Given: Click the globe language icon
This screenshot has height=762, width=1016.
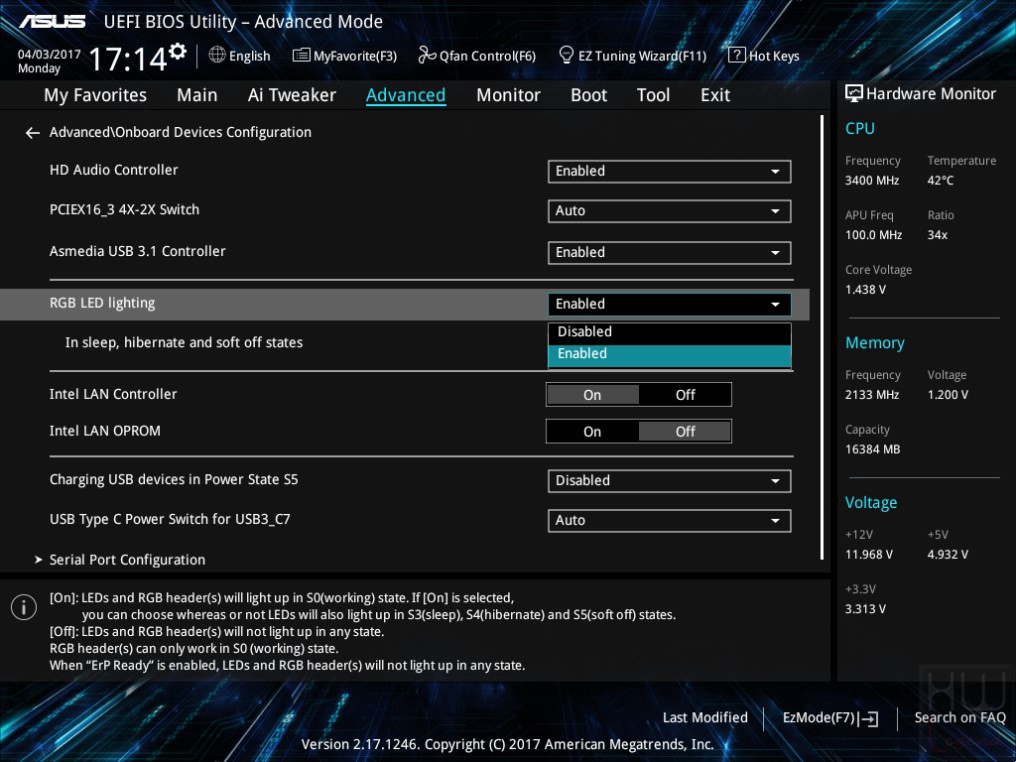Looking at the screenshot, I should (217, 55).
